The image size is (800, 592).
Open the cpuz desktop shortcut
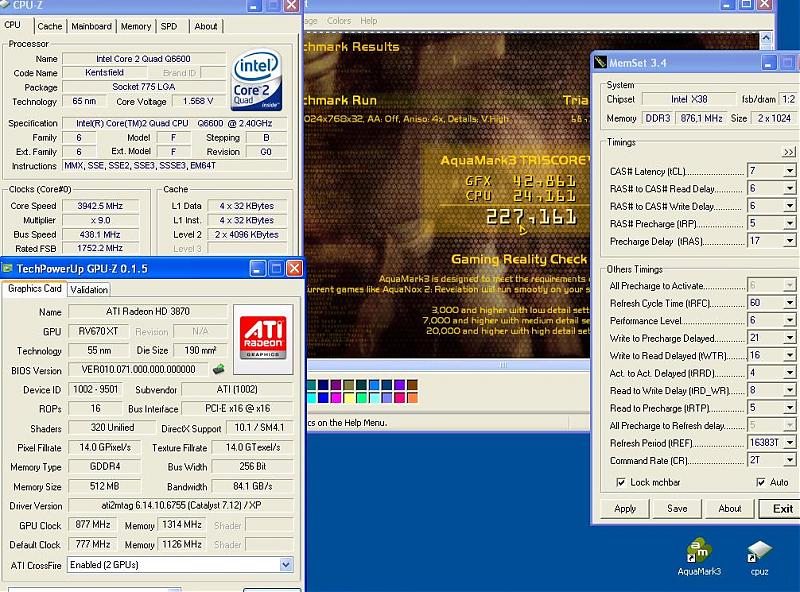(759, 558)
